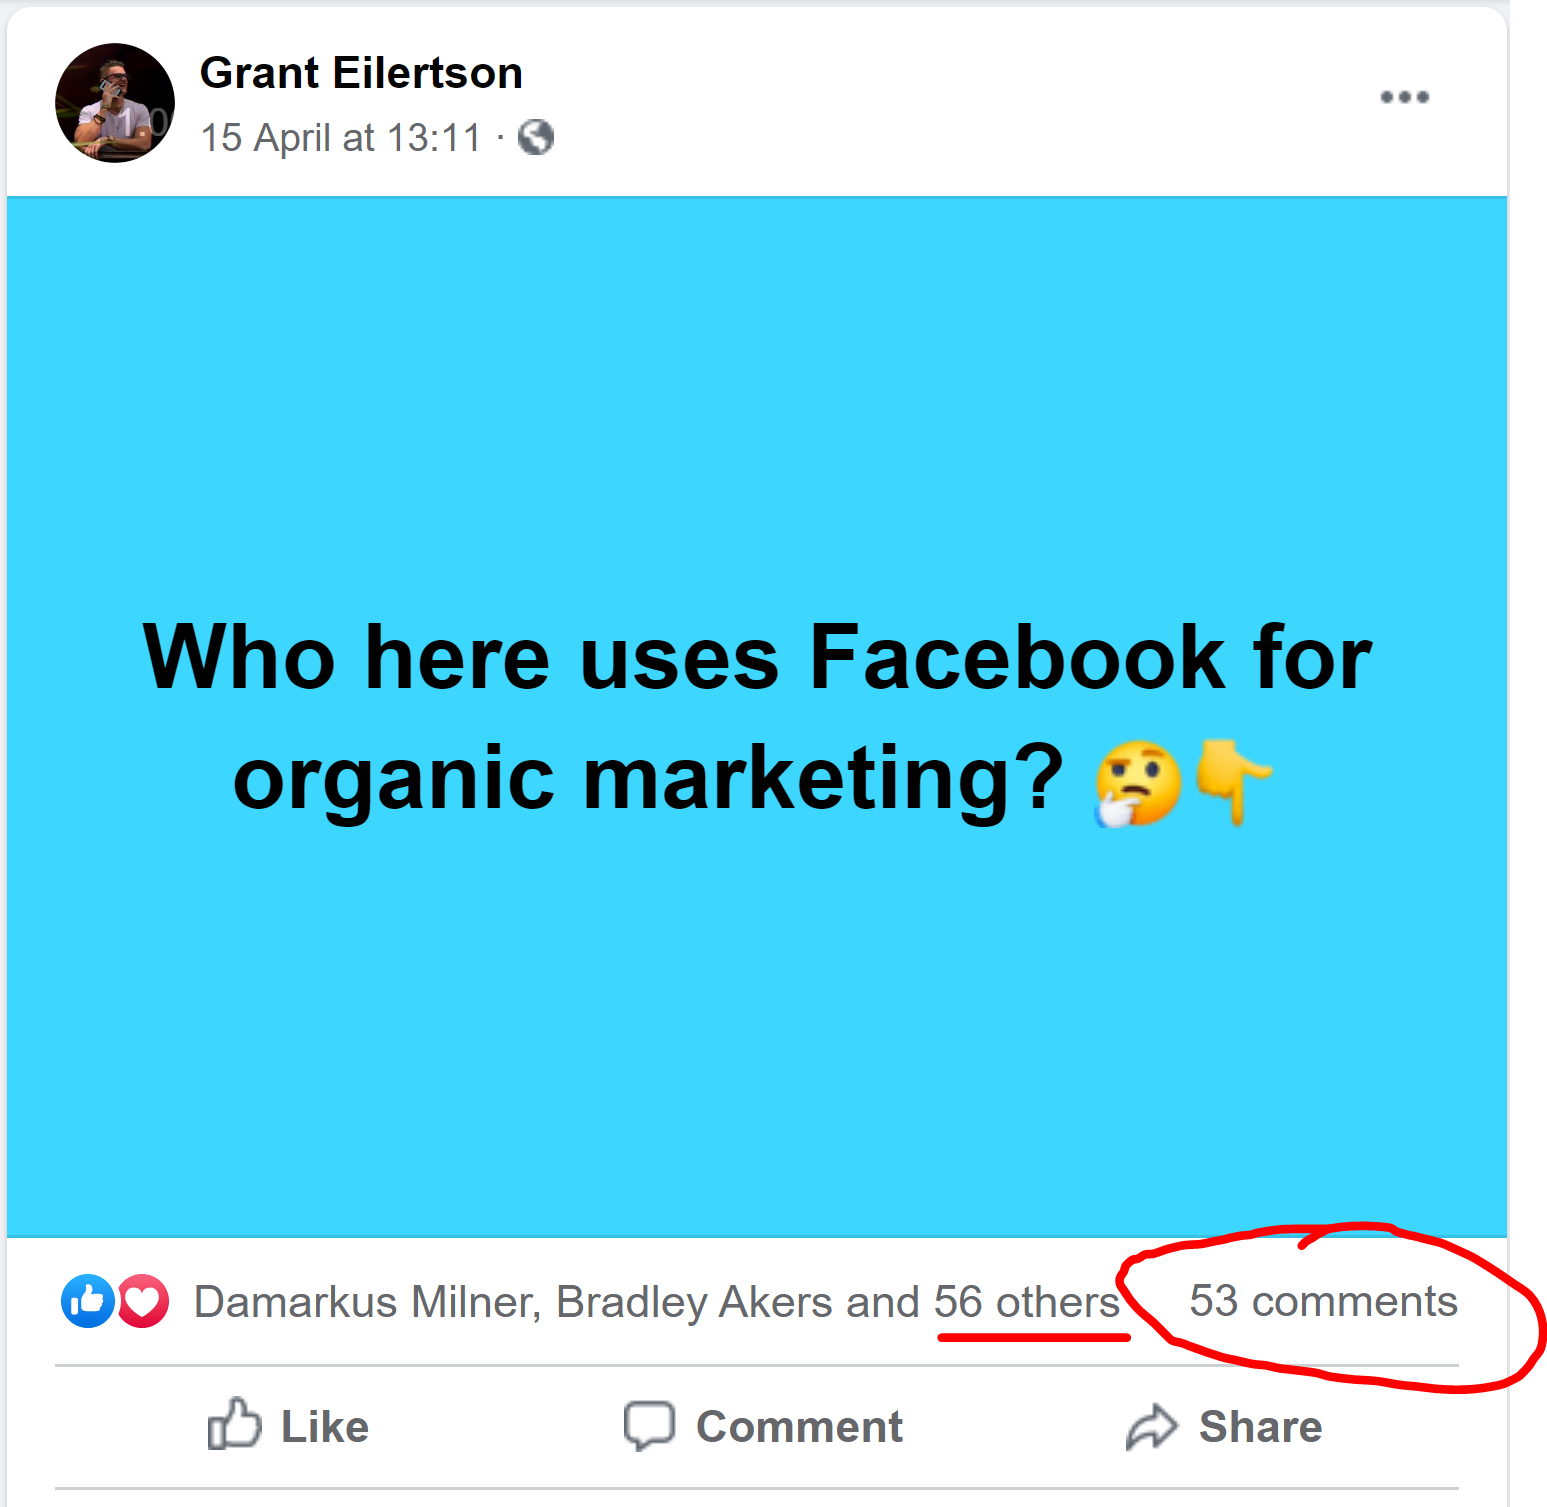Click the 15 April at 13:11 timestamp
The height and width of the screenshot is (1507, 1547).
click(x=341, y=138)
